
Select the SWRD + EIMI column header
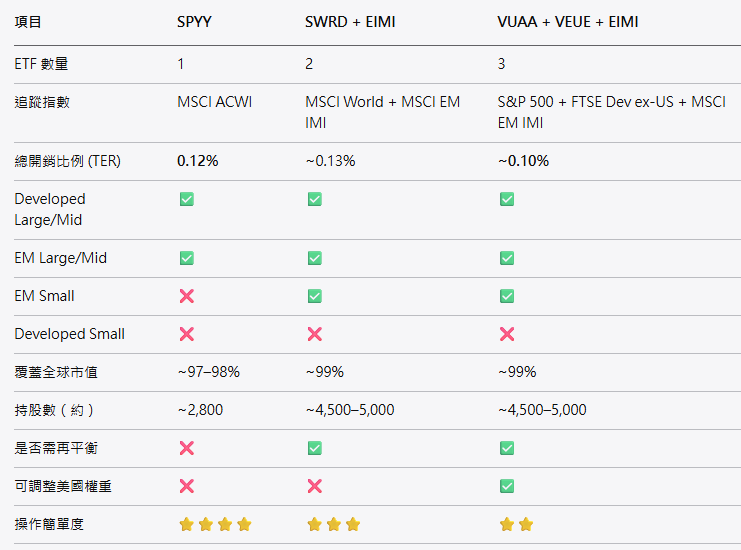coord(350,21)
